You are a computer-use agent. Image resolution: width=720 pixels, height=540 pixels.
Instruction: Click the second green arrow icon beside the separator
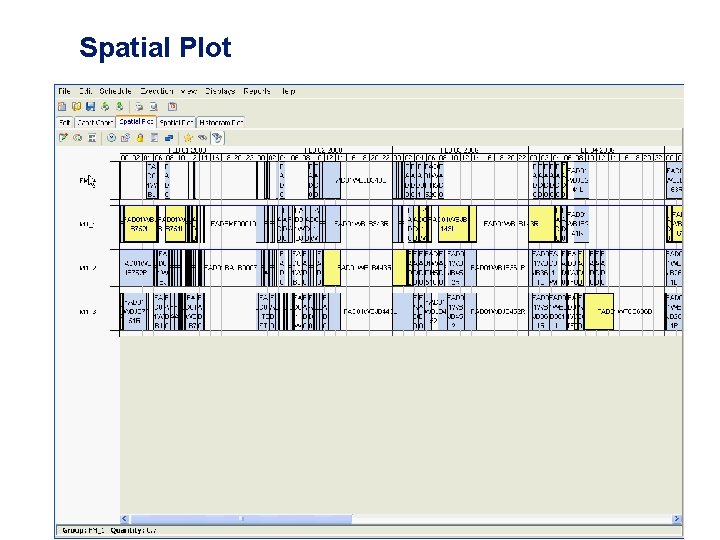(119, 107)
